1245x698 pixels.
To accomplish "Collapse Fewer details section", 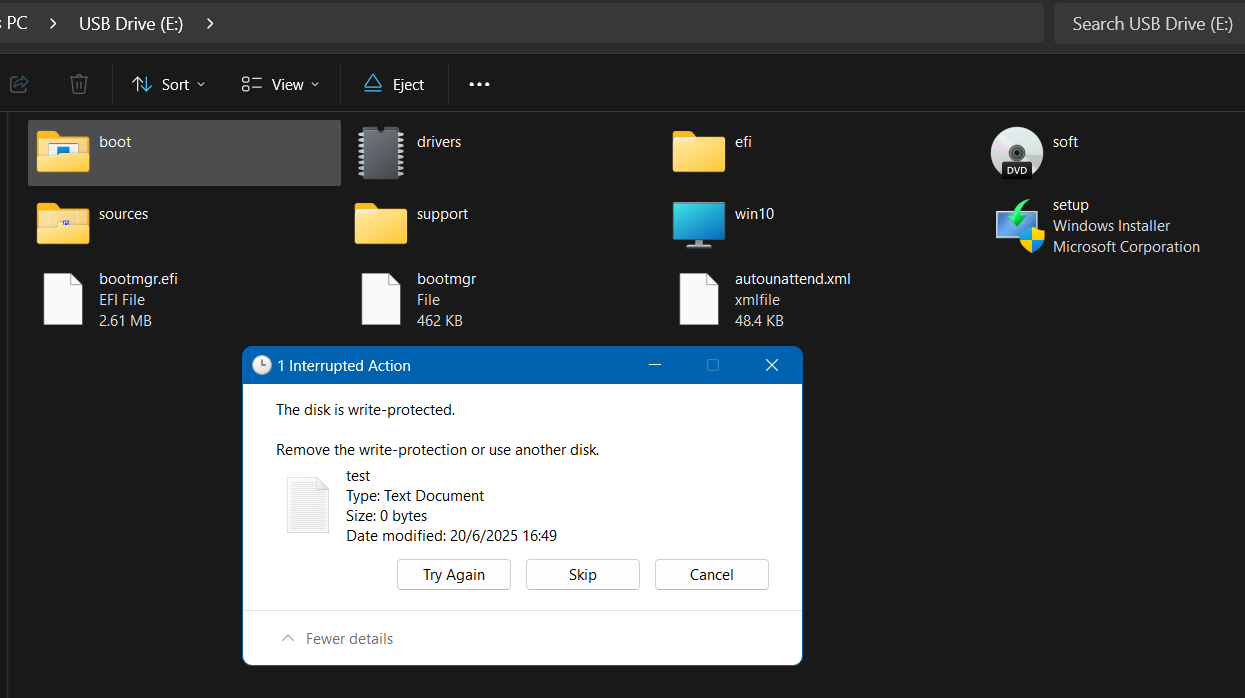I will (337, 638).
